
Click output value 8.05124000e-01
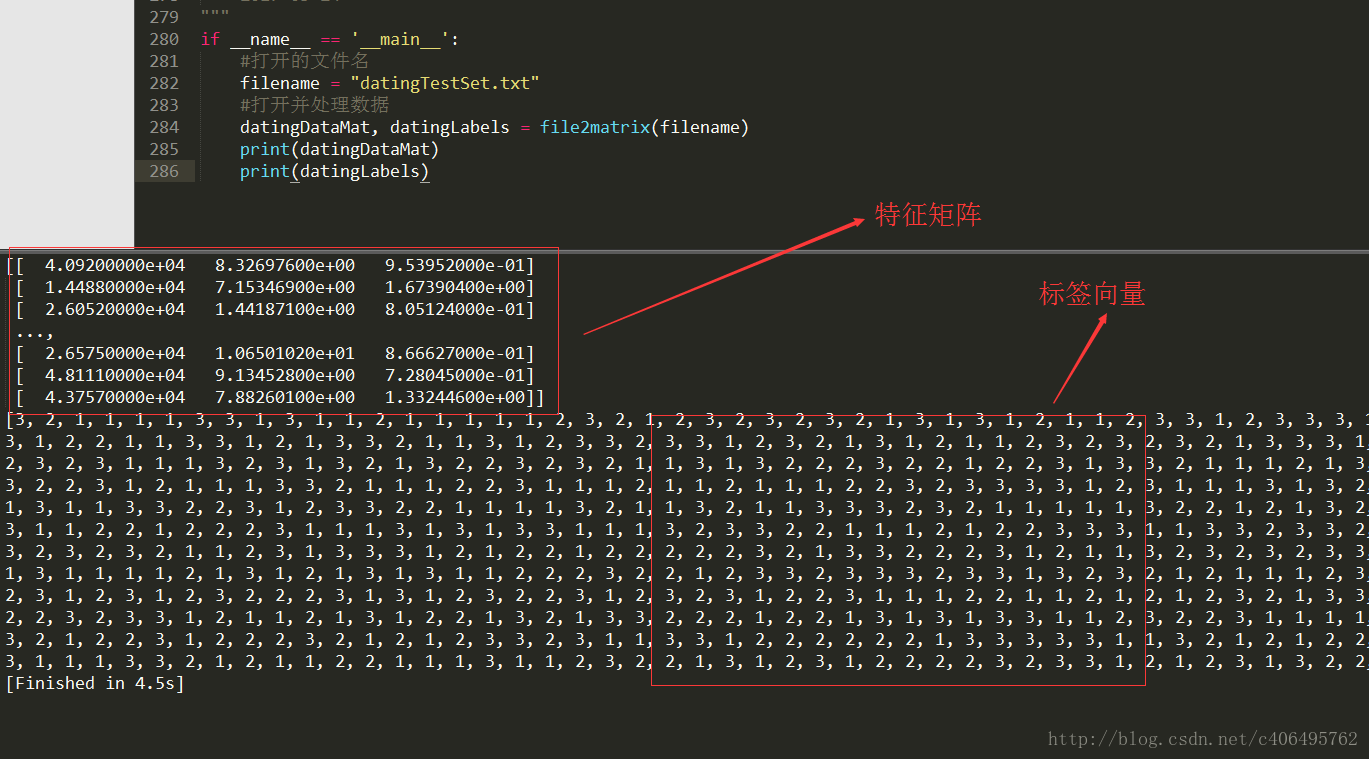[x=455, y=309]
